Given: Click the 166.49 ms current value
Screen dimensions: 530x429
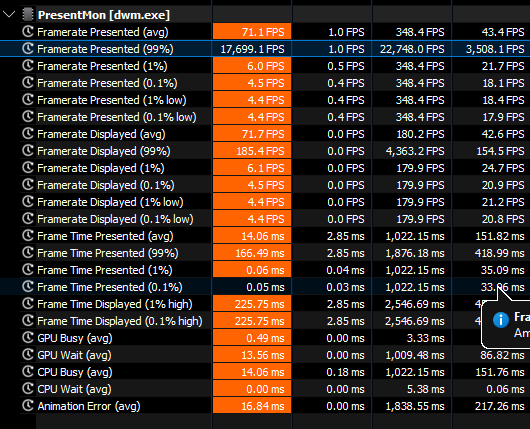Looking at the screenshot, I should coord(260,253).
